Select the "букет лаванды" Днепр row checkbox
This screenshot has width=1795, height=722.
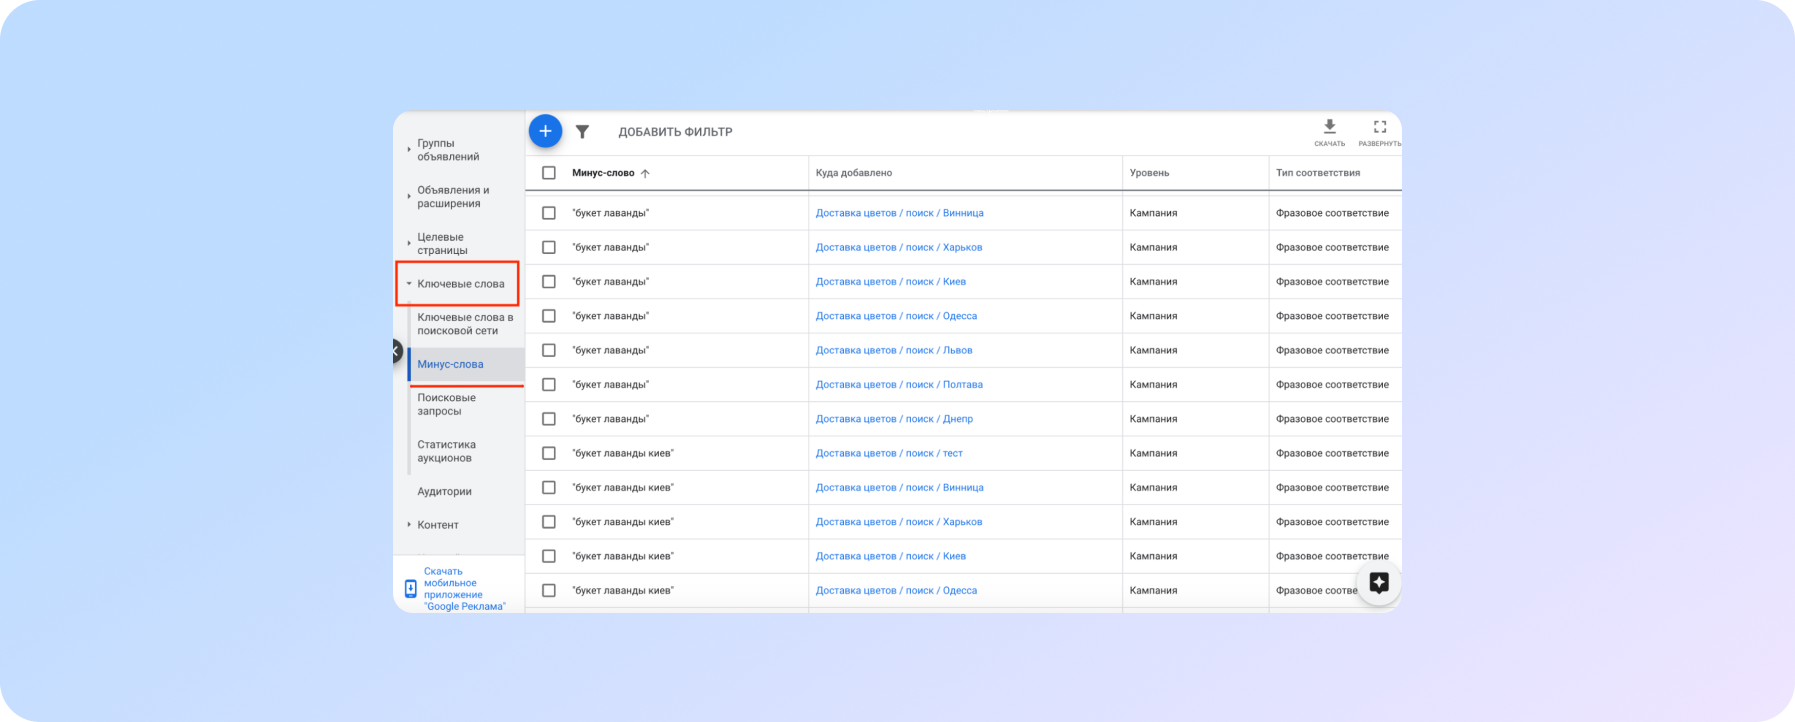pyautogui.click(x=548, y=419)
